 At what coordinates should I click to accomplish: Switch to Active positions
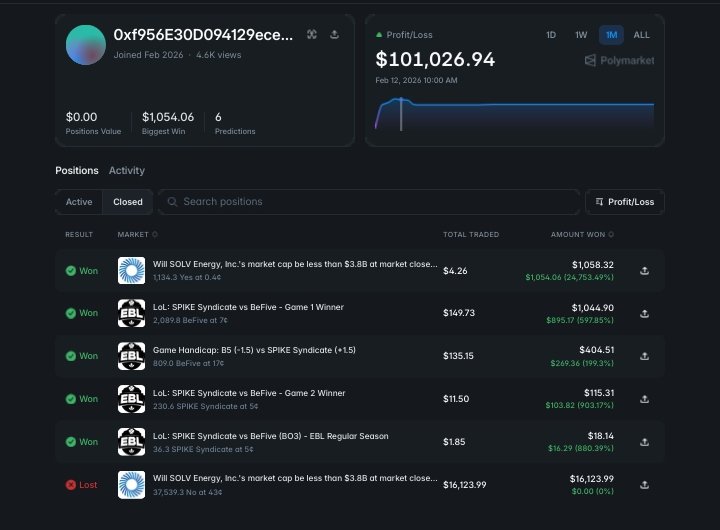click(79, 202)
